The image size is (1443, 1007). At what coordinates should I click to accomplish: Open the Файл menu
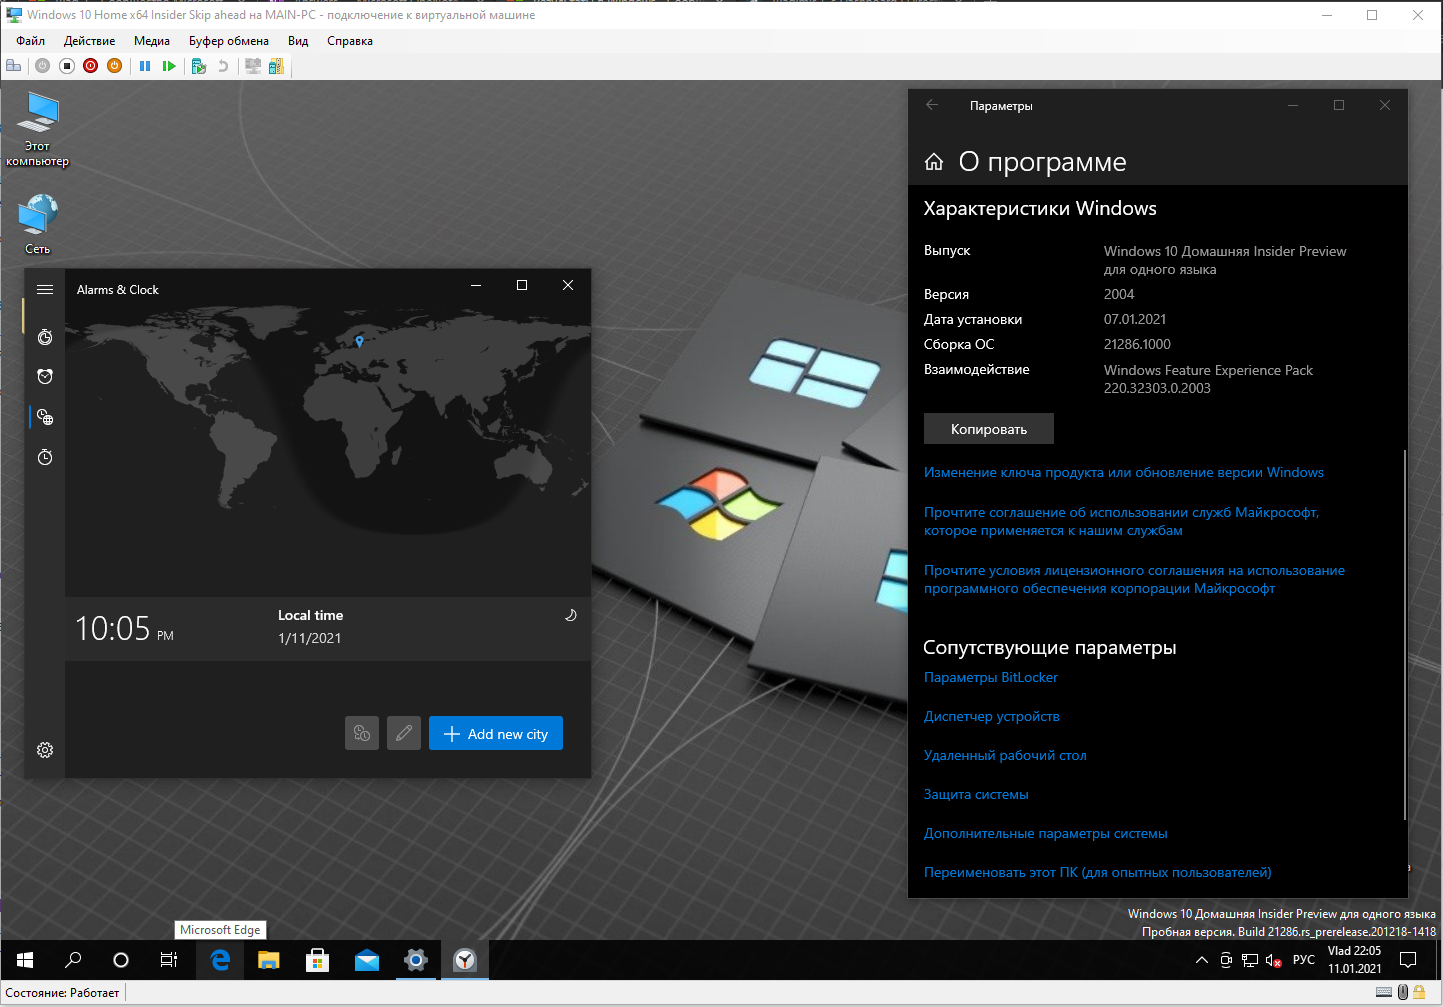(x=31, y=41)
